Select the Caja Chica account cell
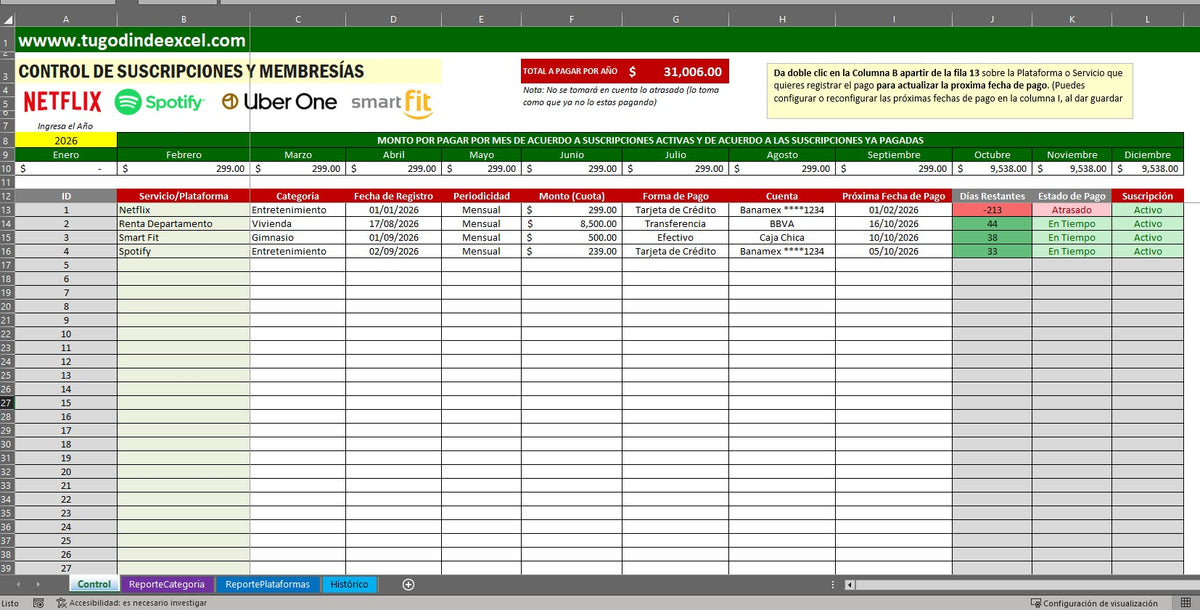Image resolution: width=1200 pixels, height=610 pixels. [x=782, y=238]
